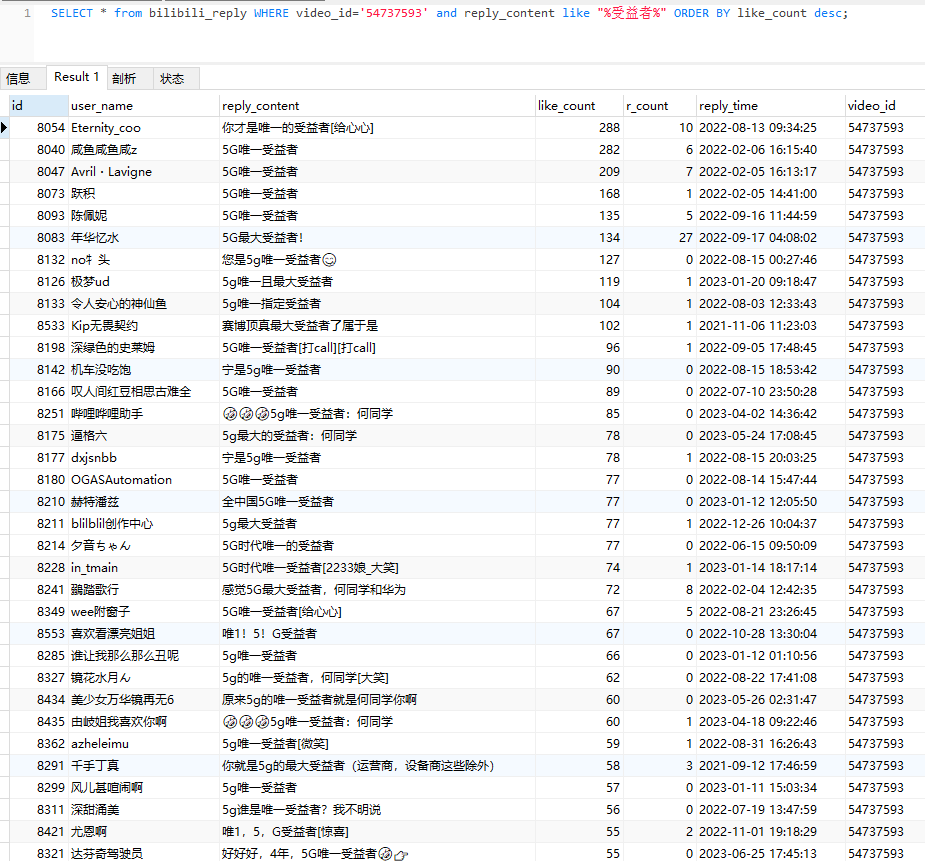925x861 pixels.
Task: Select the id cell 8321
Action: 39,853
